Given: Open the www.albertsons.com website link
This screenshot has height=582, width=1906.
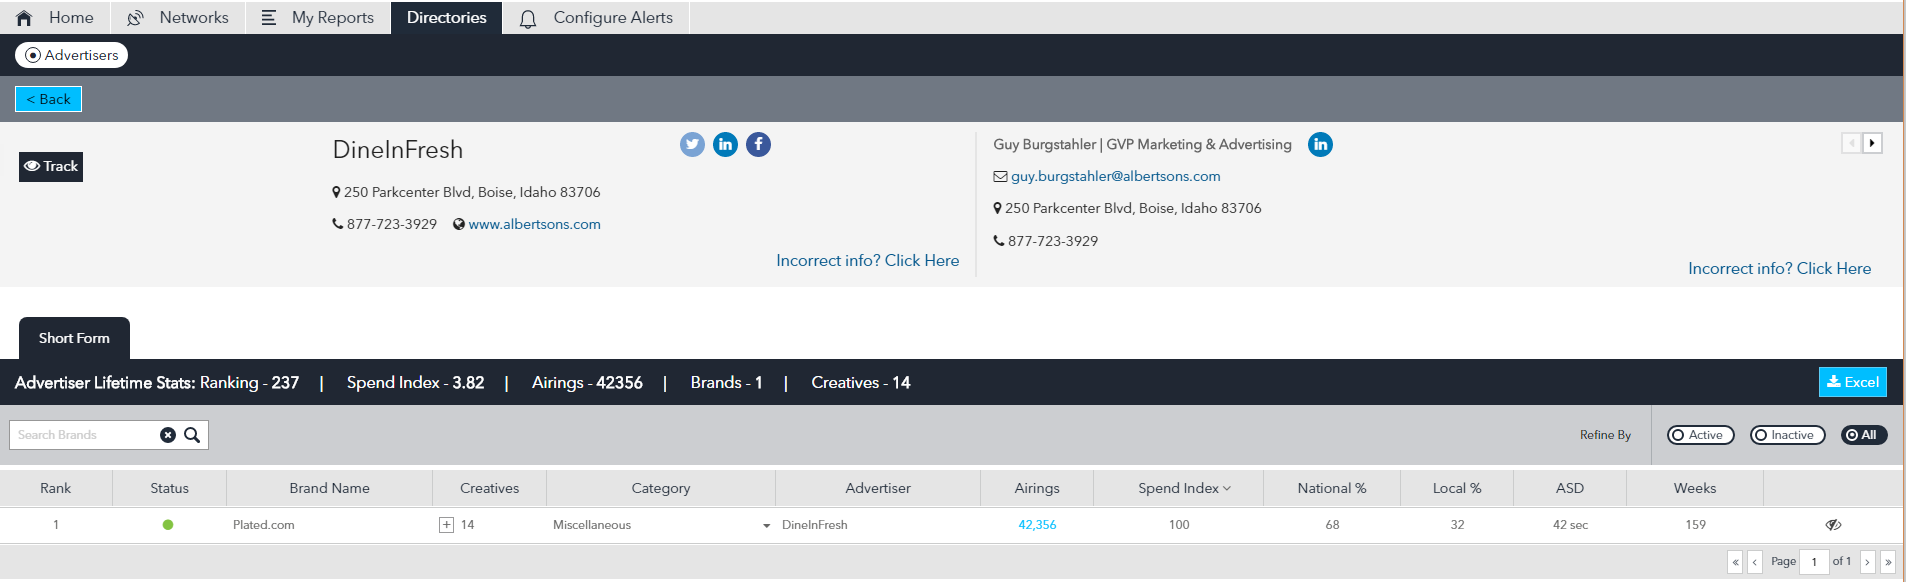Looking at the screenshot, I should [534, 224].
